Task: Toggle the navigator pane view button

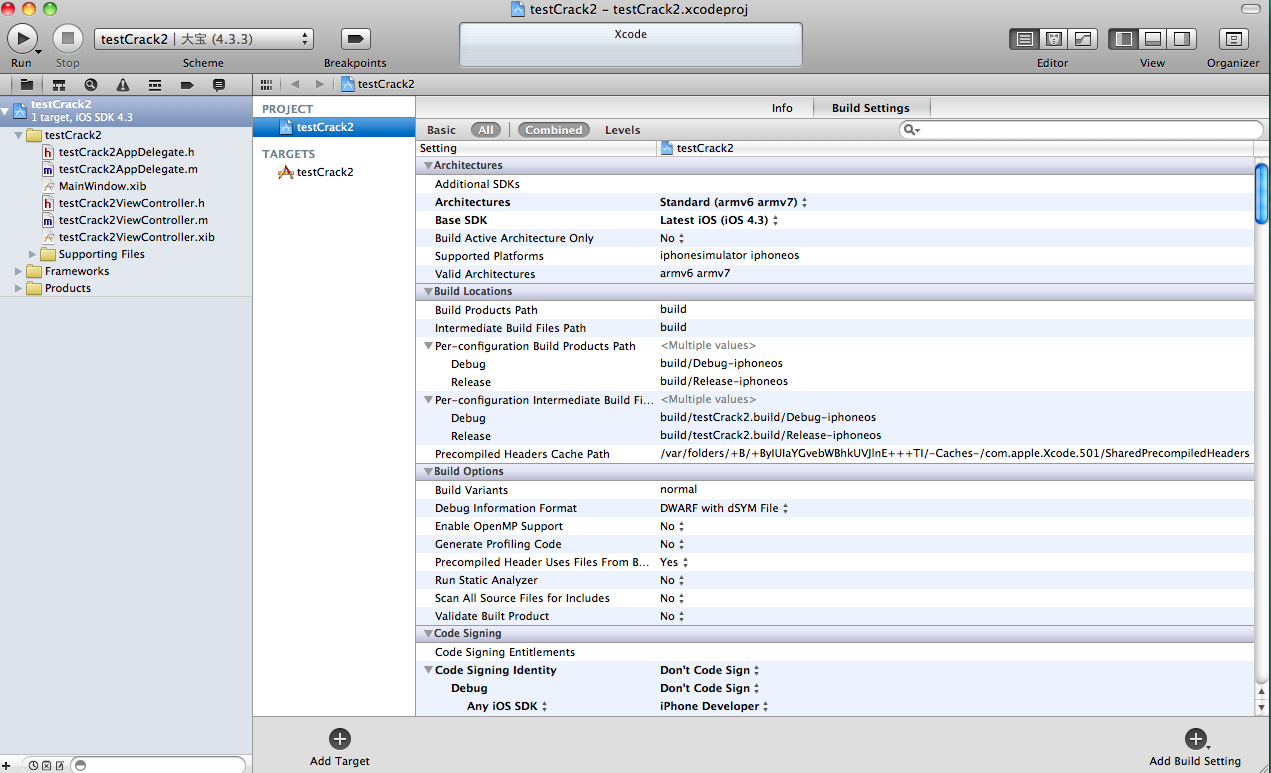Action: (x=1123, y=39)
